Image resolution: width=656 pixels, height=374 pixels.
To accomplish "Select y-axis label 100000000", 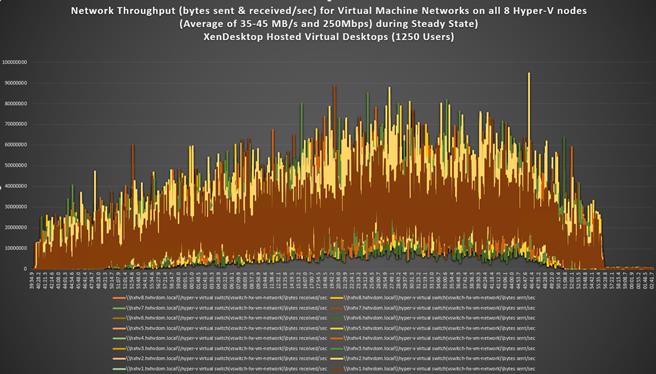I will pyautogui.click(x=15, y=62).
